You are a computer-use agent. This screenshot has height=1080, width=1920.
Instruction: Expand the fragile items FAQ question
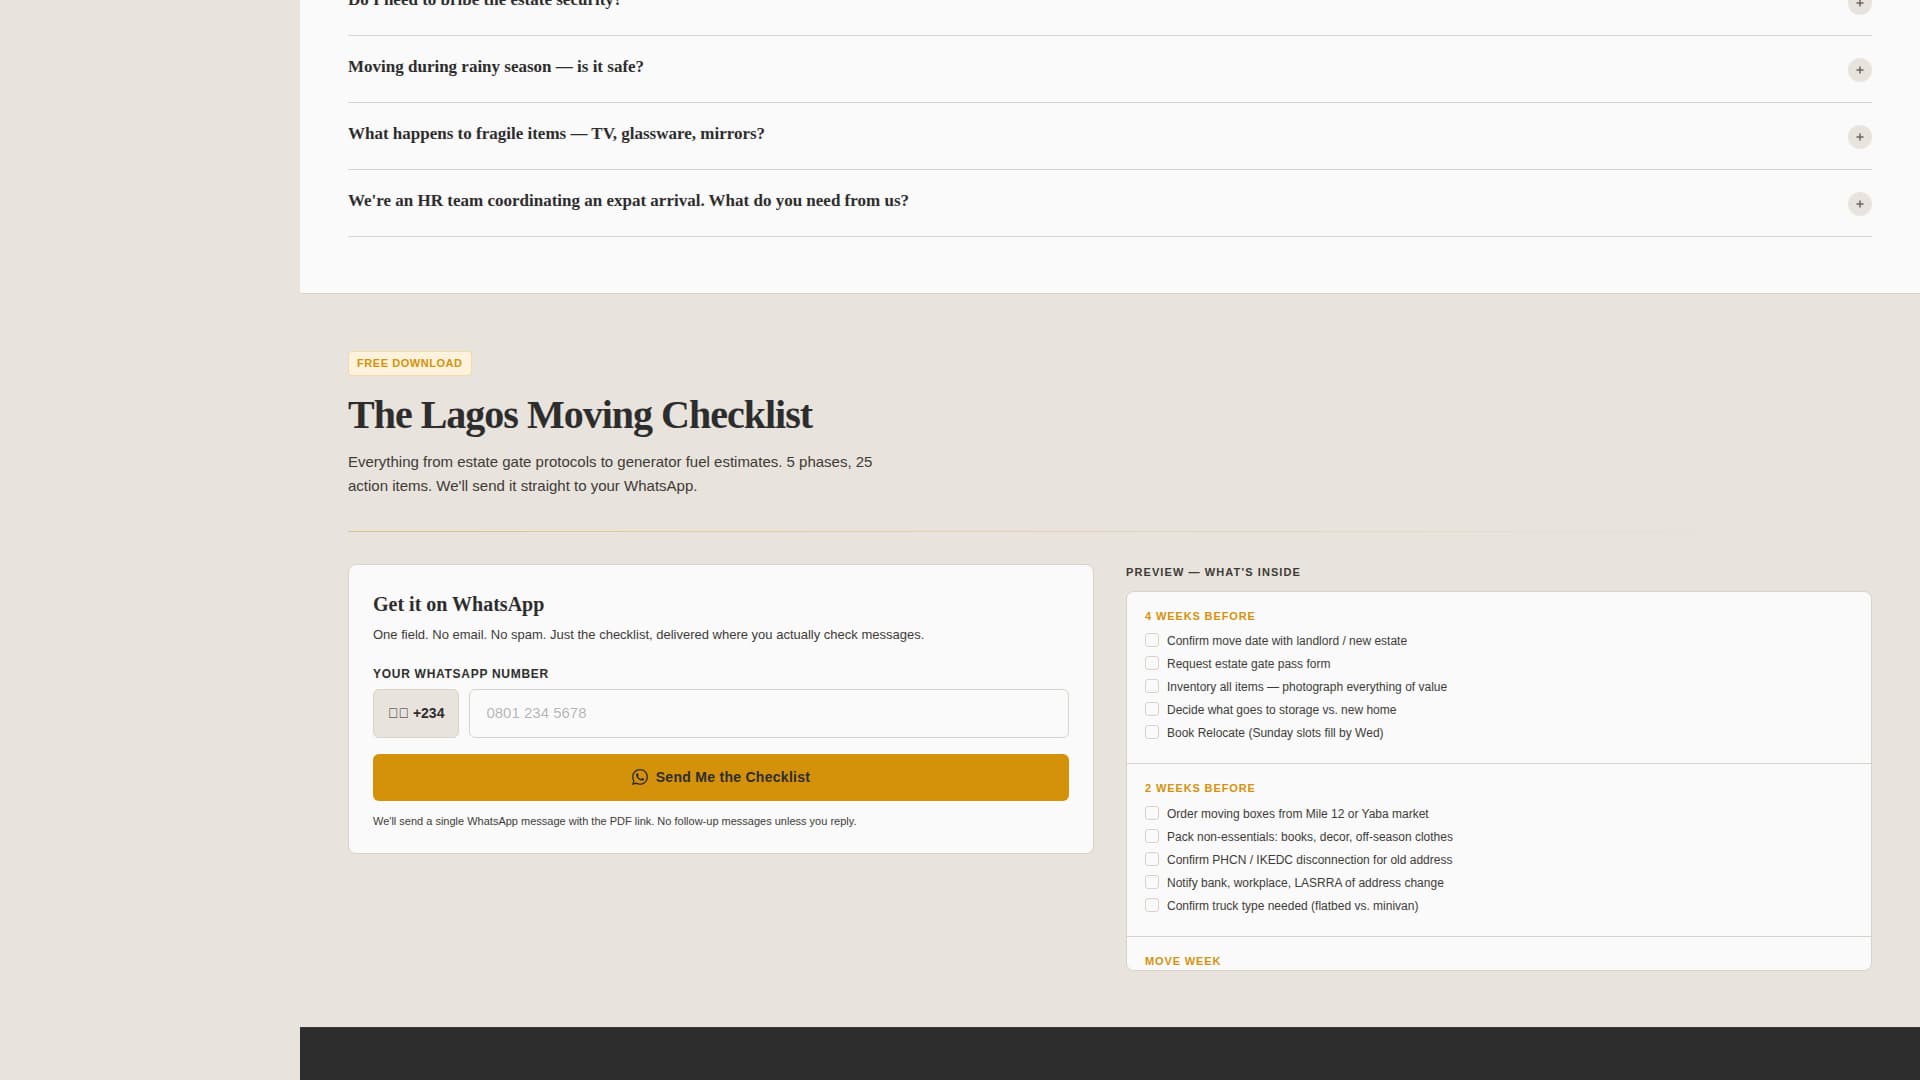click(1859, 137)
